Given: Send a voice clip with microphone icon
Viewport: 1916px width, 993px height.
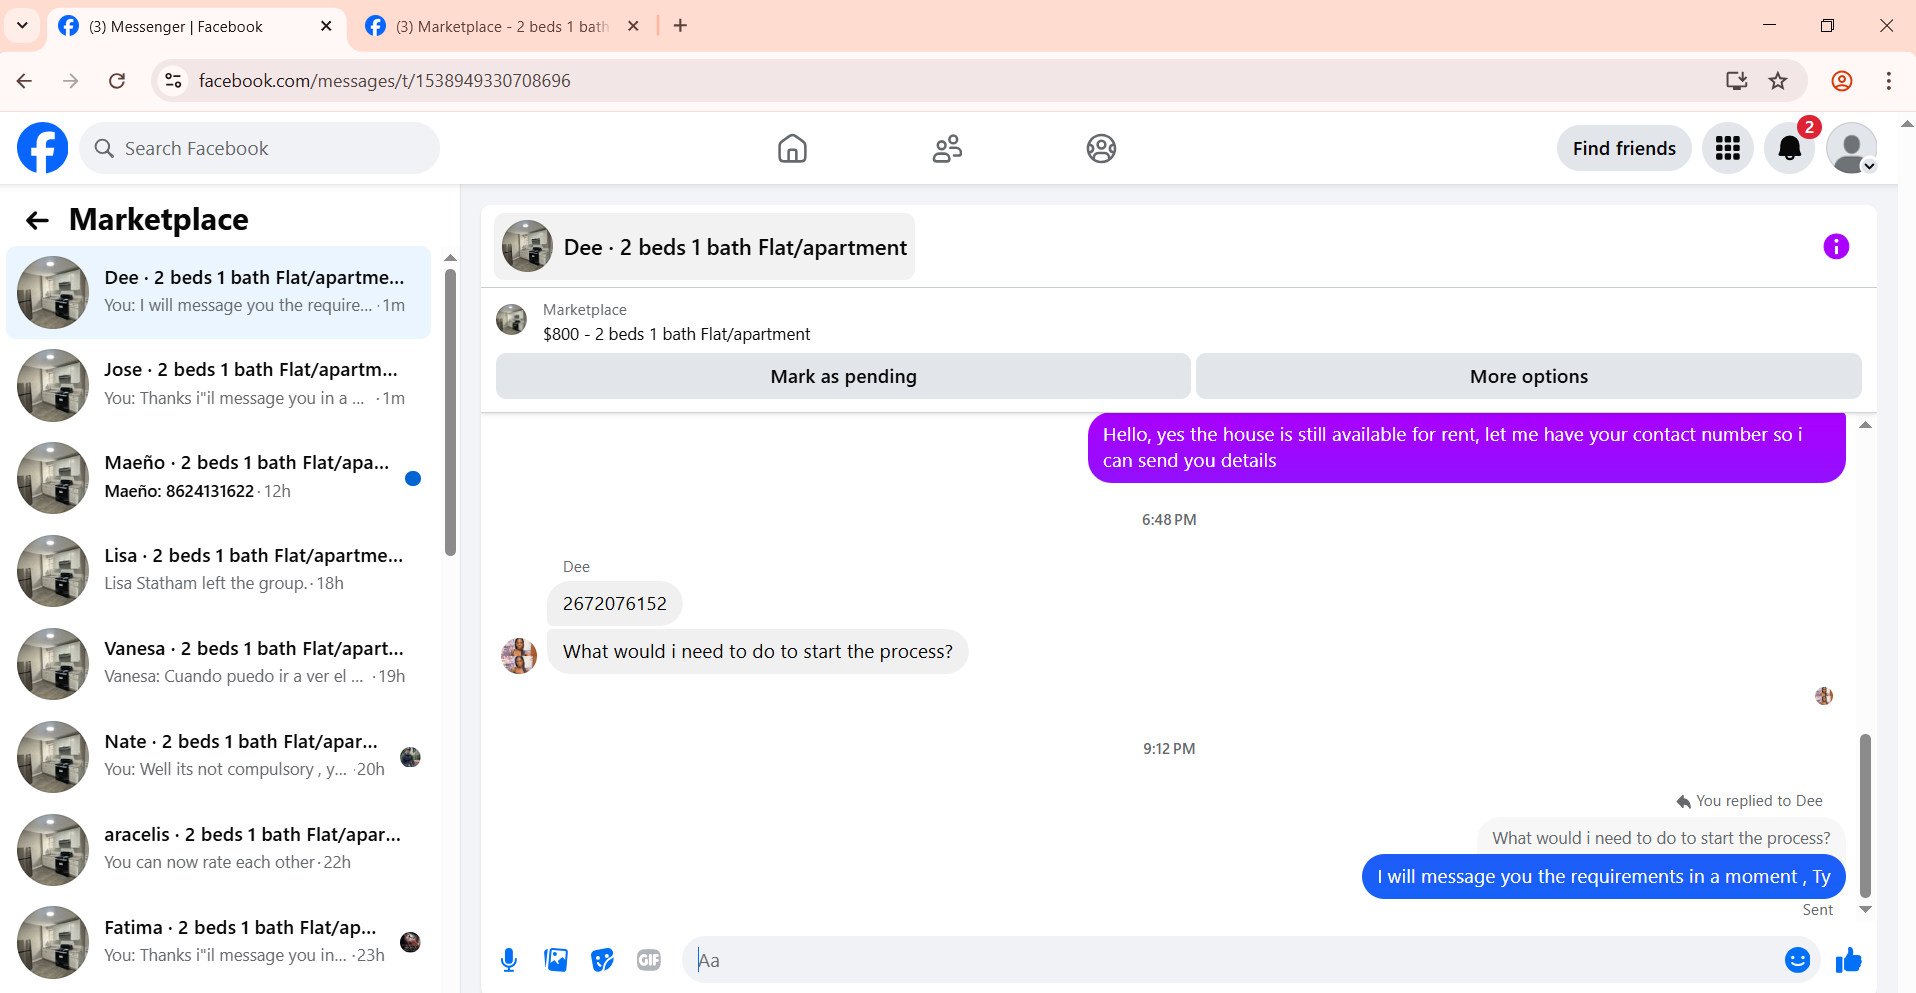Looking at the screenshot, I should click(x=509, y=960).
